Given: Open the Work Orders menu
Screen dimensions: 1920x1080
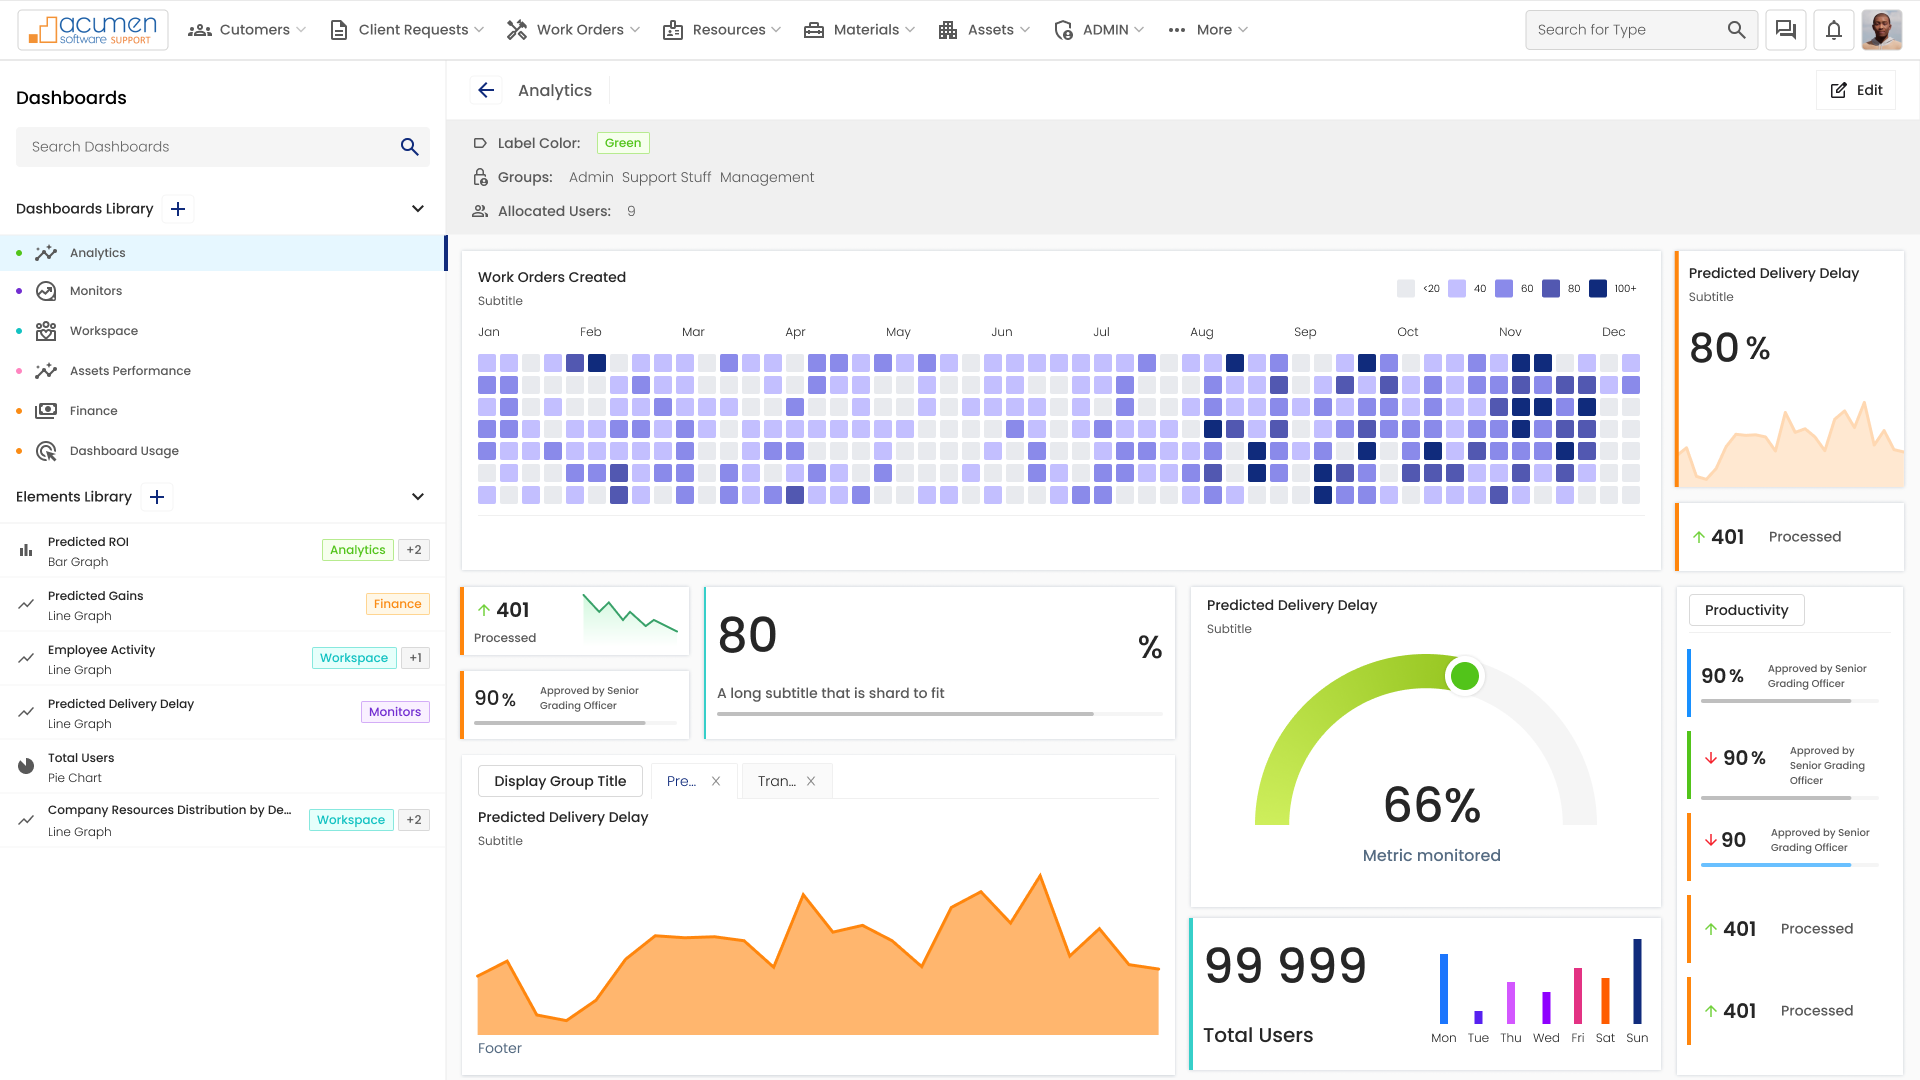Looking at the screenshot, I should coord(573,30).
